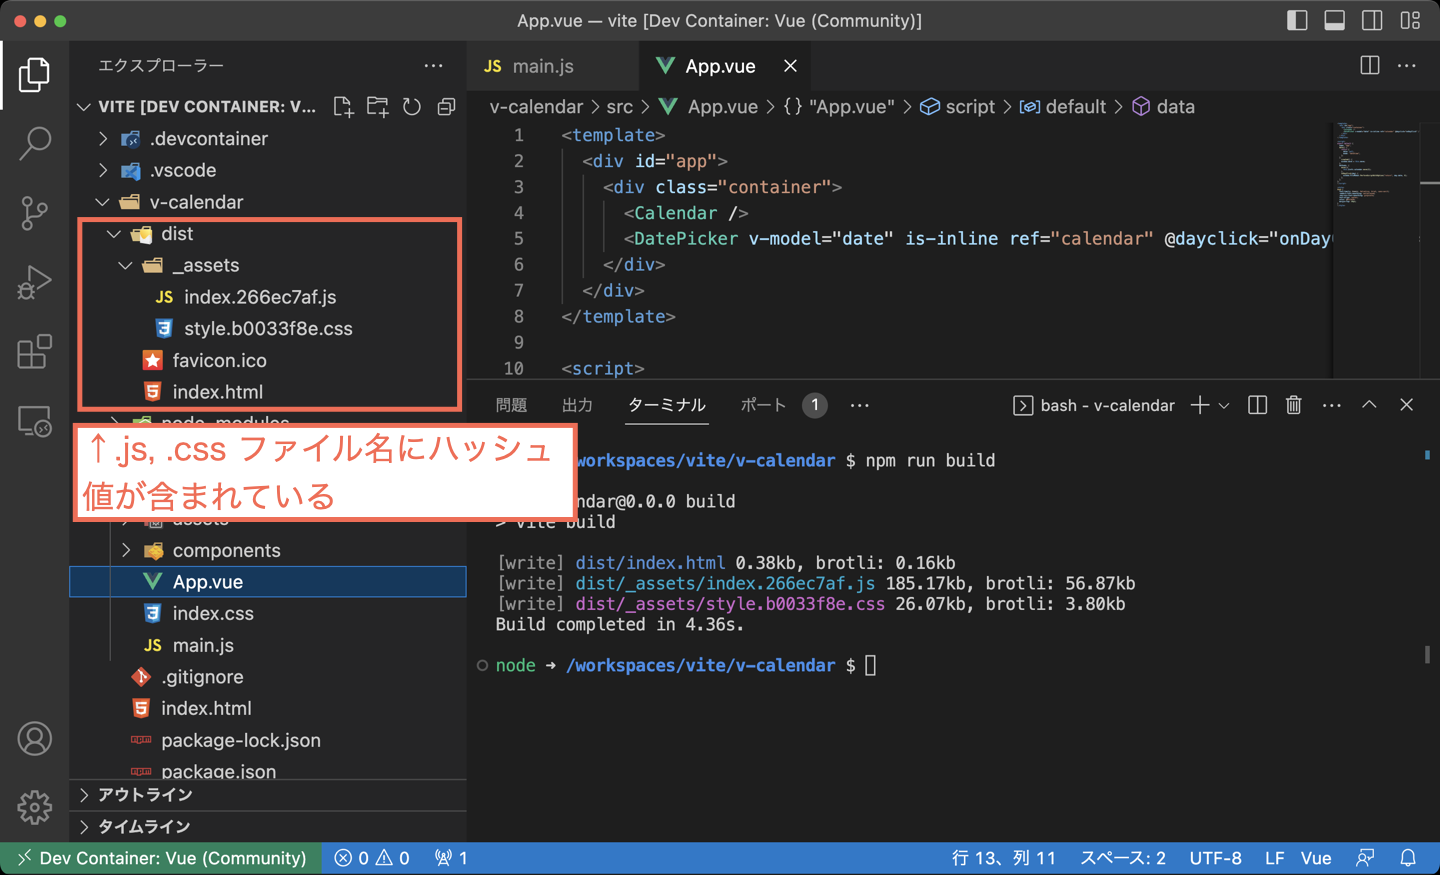Click Dev Container: Vue (Community) remote indicator
Screen dimensions: 1440x875
pos(161,858)
